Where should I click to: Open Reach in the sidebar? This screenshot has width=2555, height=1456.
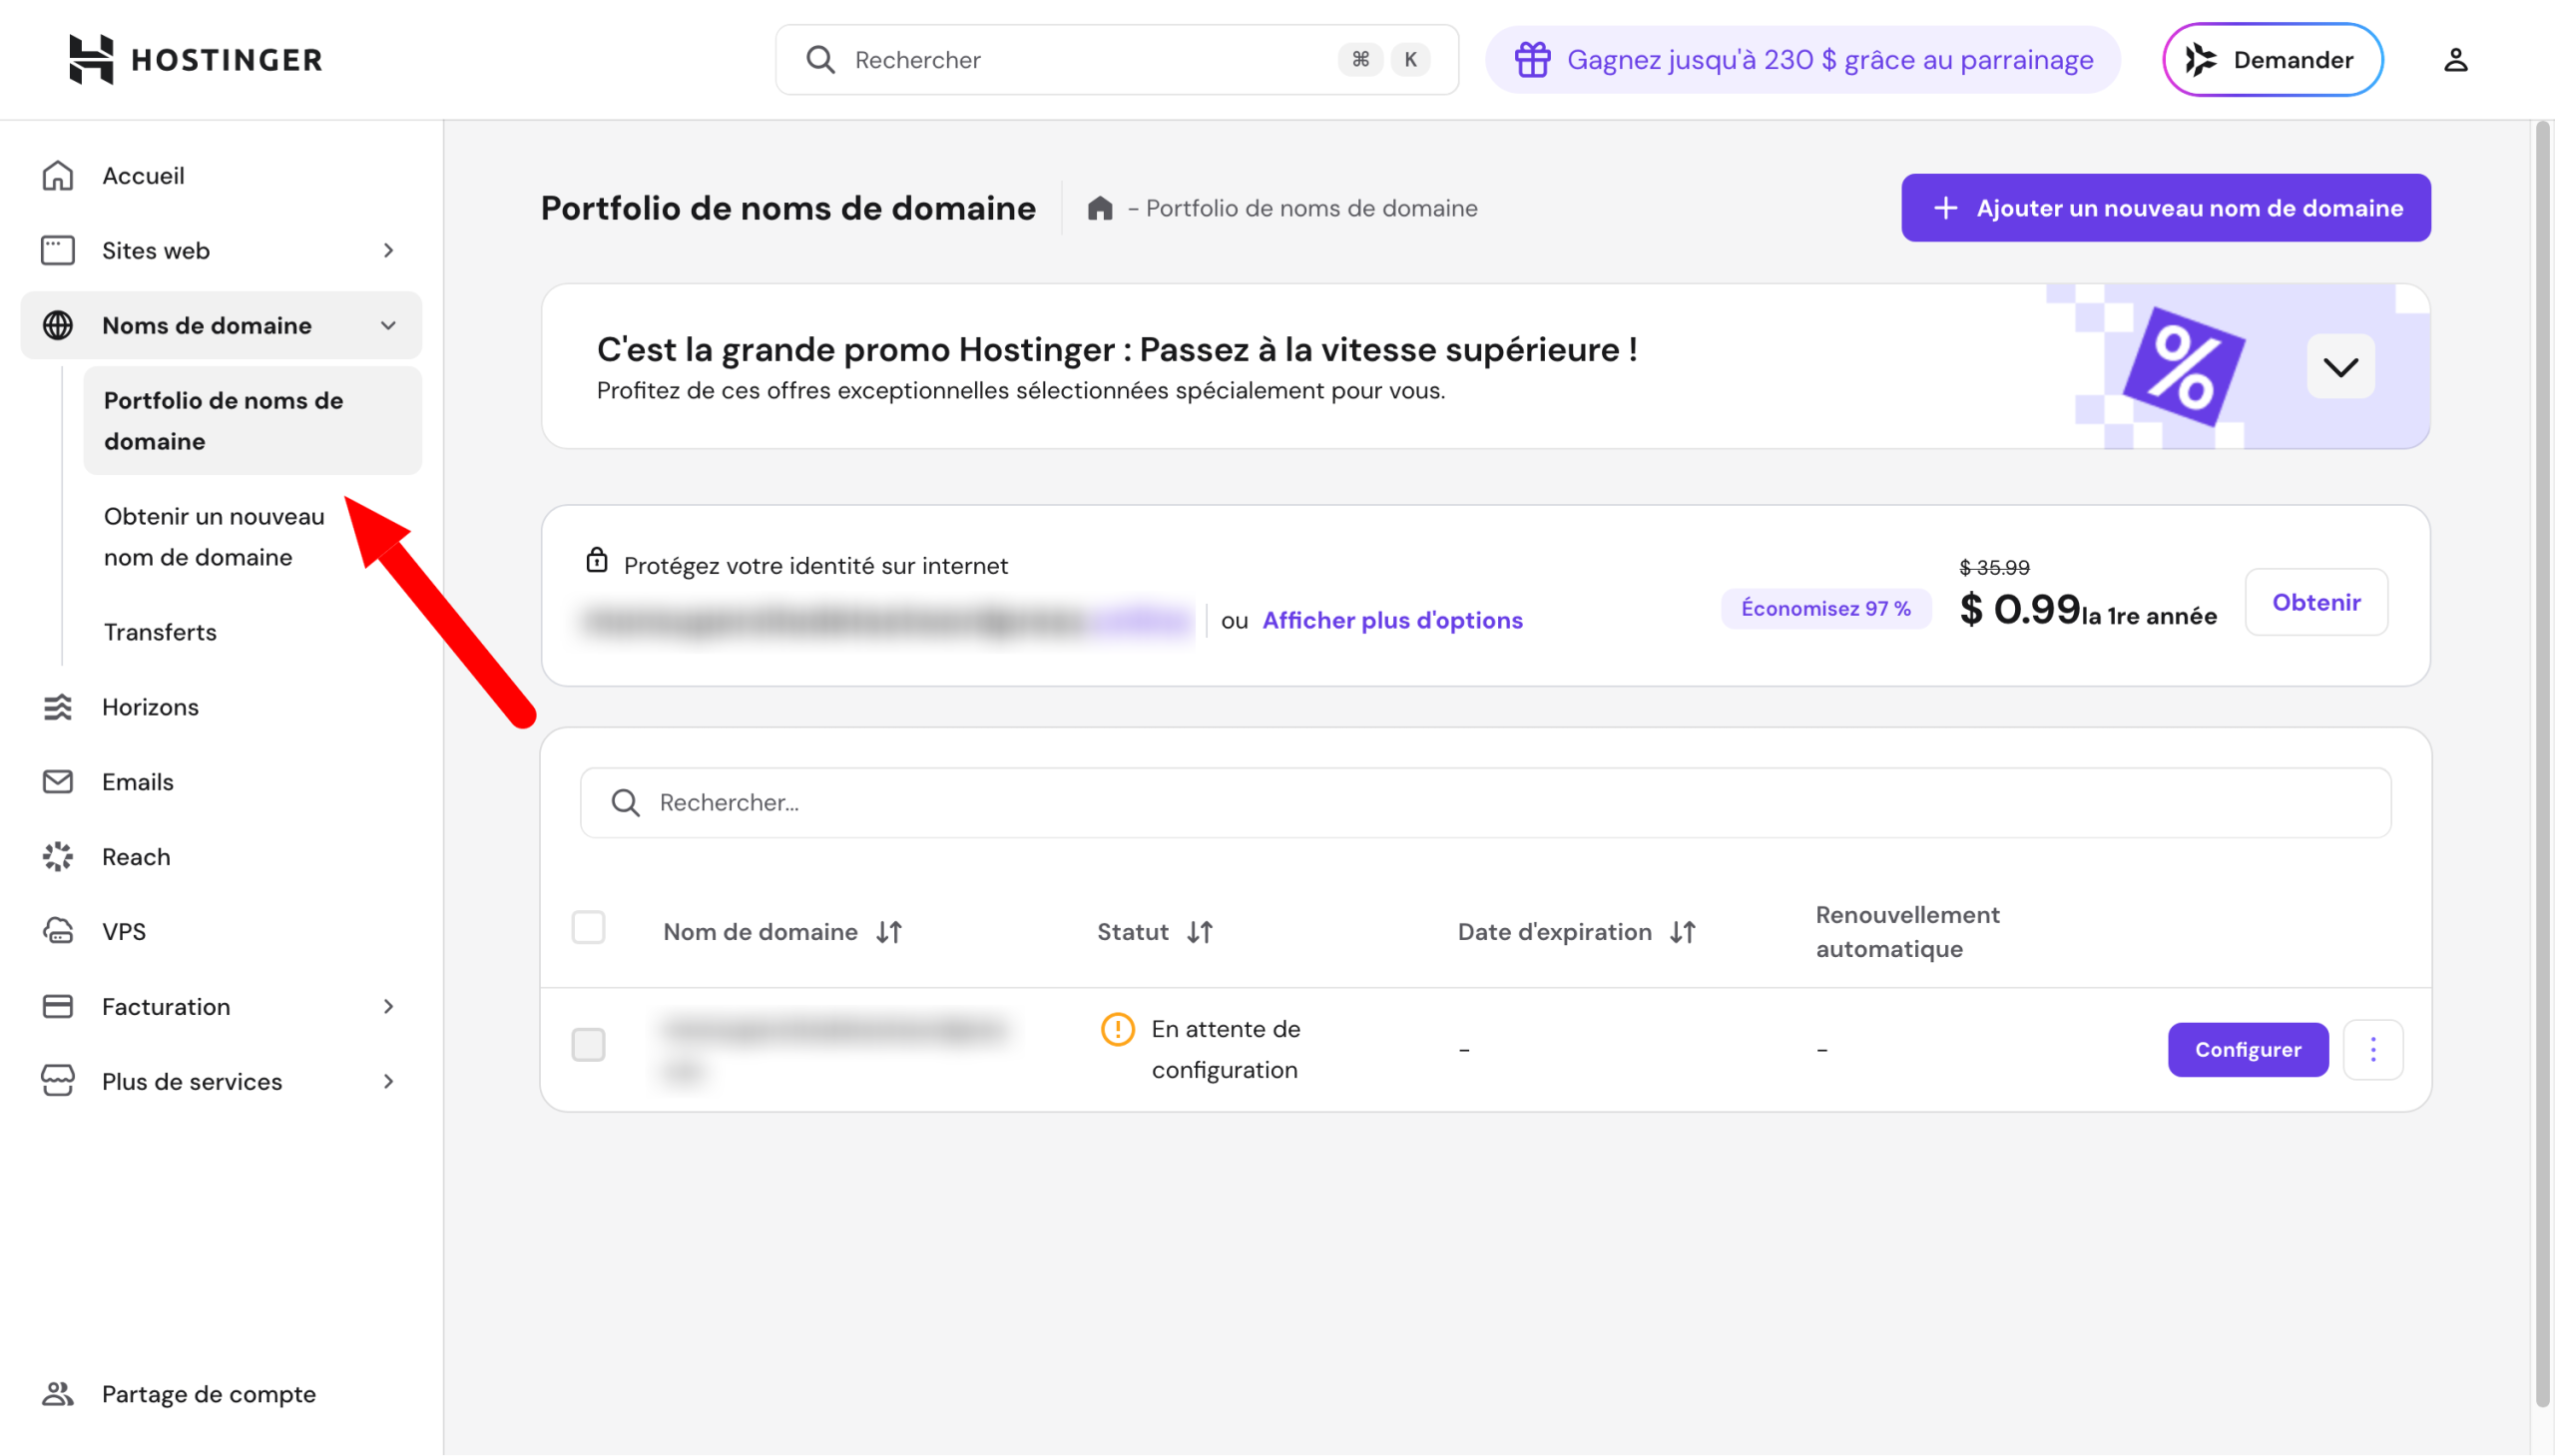(221, 857)
